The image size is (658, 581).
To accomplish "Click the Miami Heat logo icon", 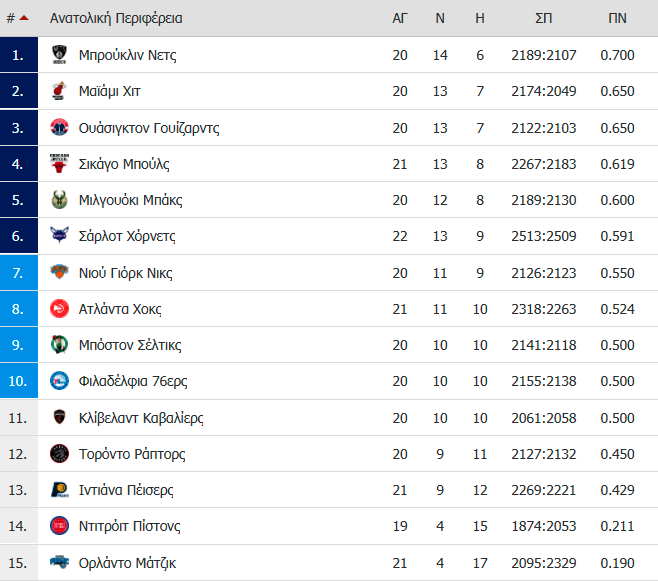I will point(59,91).
